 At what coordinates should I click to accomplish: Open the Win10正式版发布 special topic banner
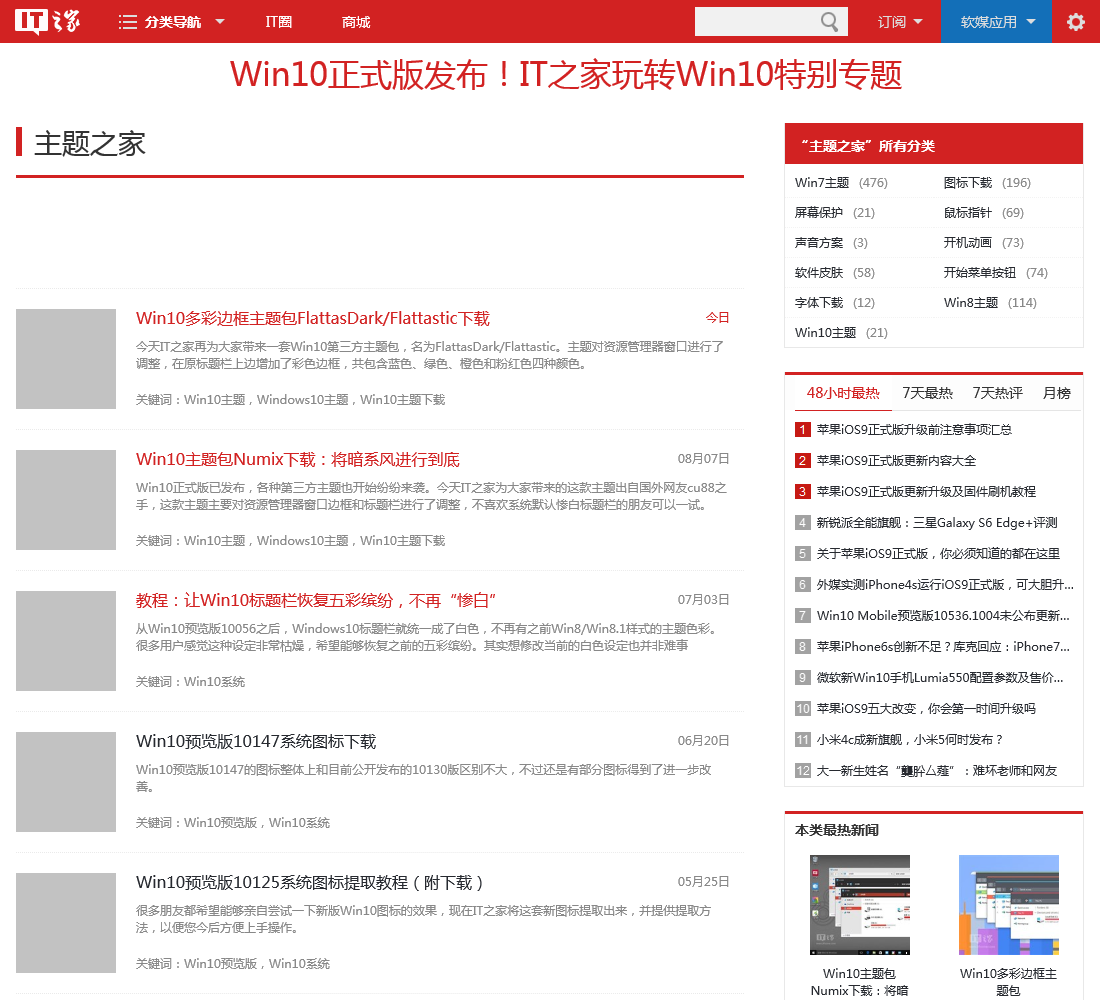565,74
